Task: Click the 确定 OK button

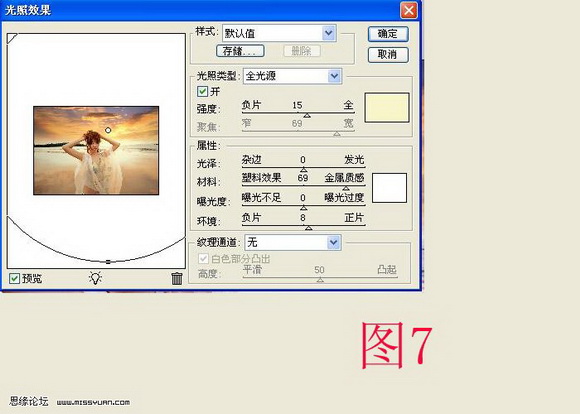Action: tap(388, 34)
